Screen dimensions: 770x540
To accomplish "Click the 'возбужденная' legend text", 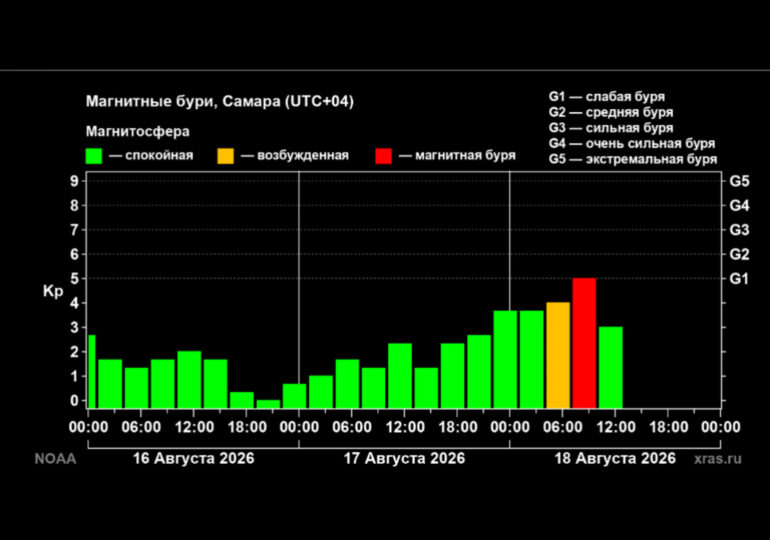I will coord(303,156).
